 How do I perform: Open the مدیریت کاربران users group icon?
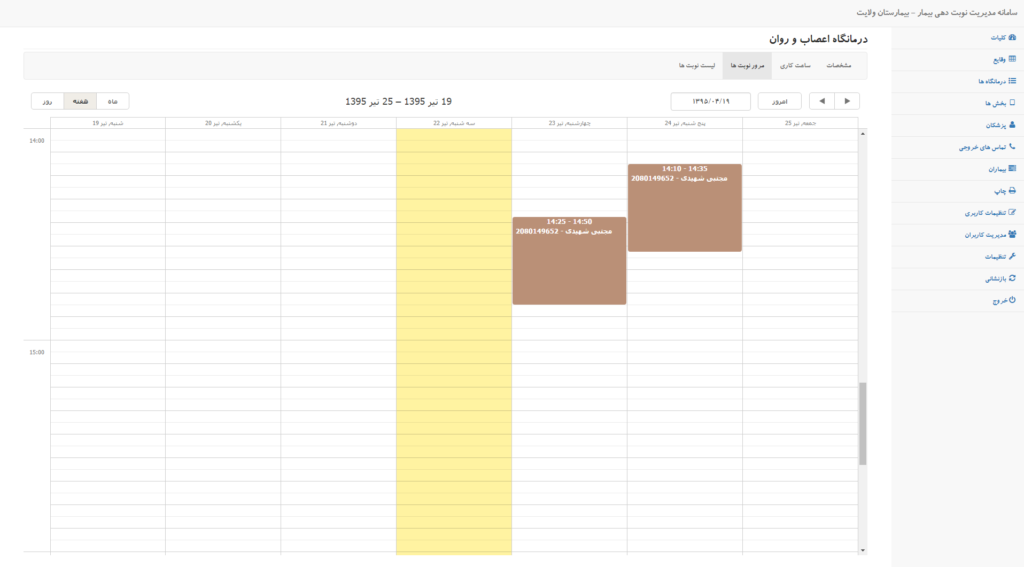tap(1012, 234)
